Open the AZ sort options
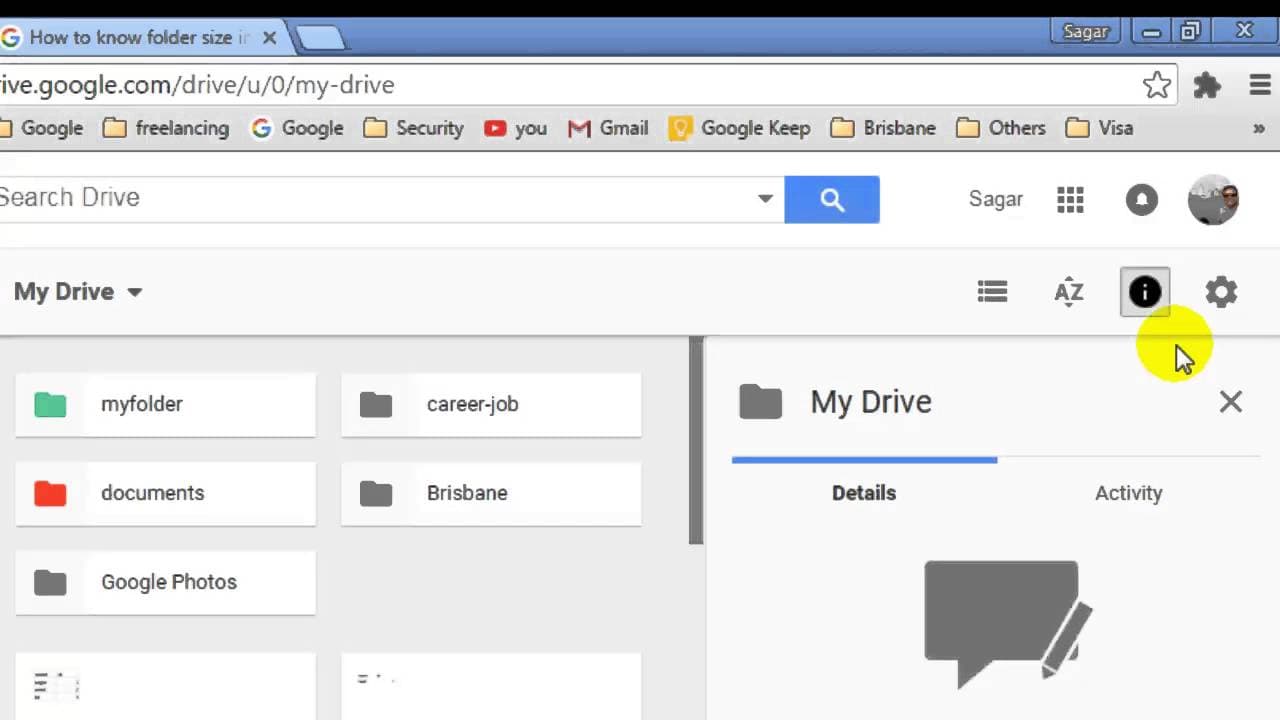The height and width of the screenshot is (720, 1280). 1068,292
